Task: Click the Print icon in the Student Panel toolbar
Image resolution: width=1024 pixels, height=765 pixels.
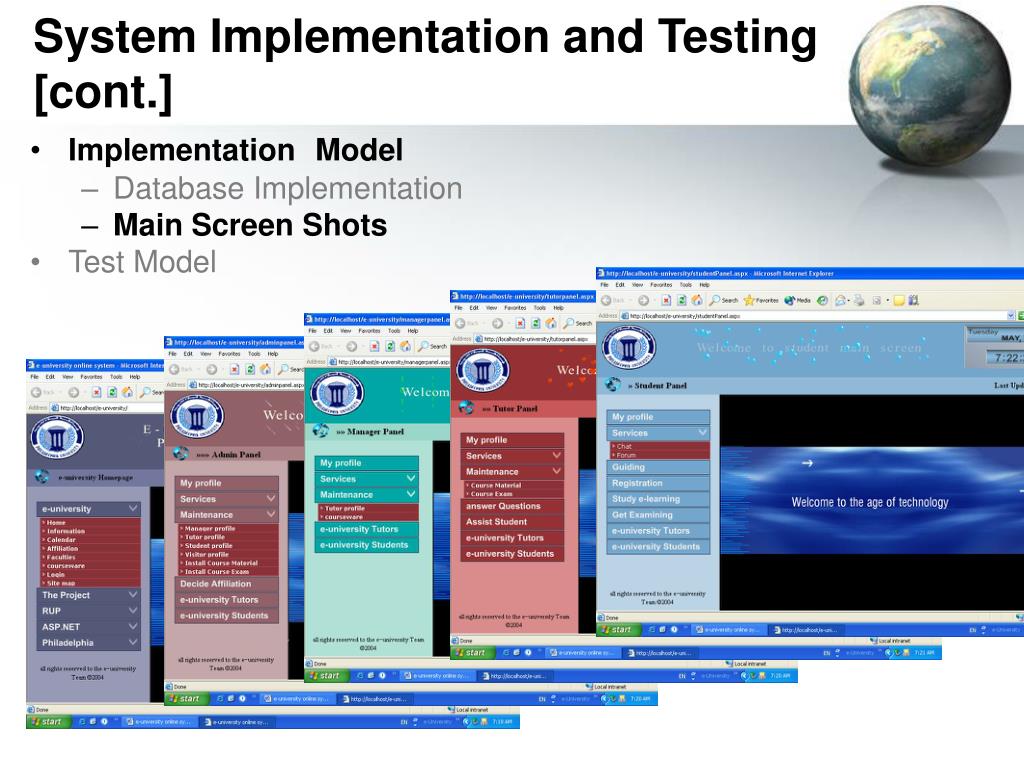Action: [859, 301]
